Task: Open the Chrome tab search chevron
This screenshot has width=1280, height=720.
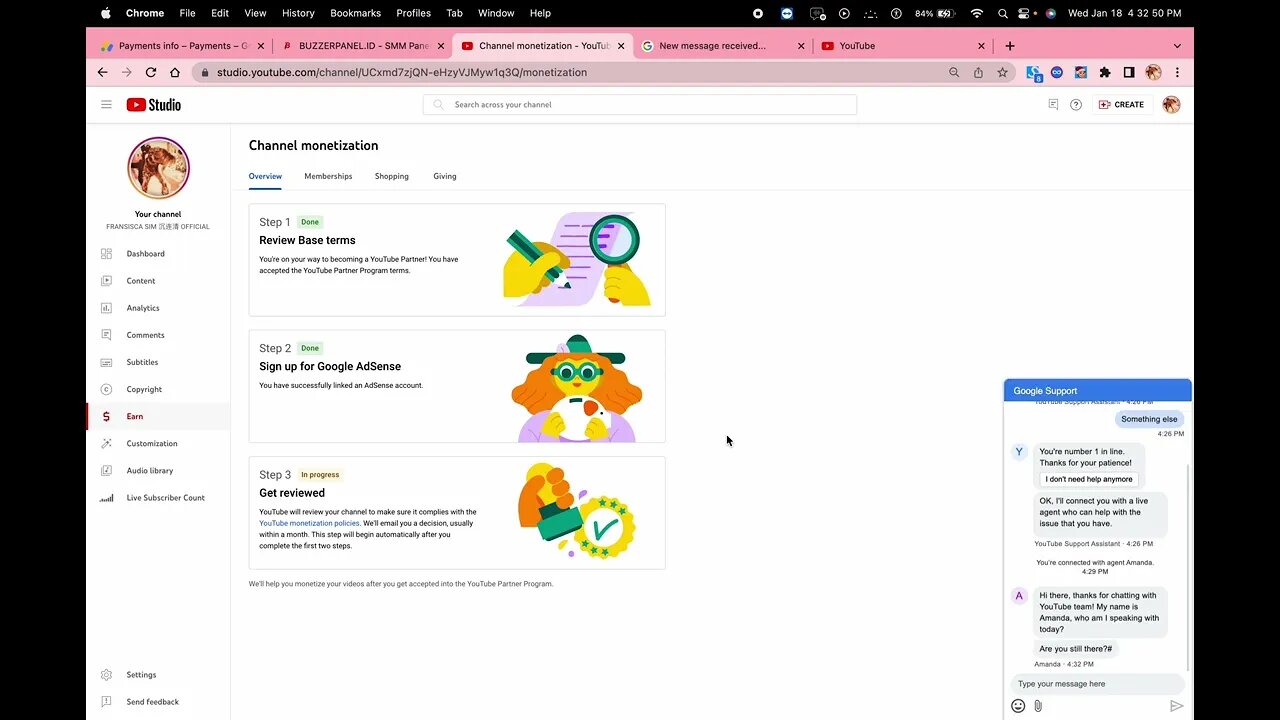Action: 1177,46
